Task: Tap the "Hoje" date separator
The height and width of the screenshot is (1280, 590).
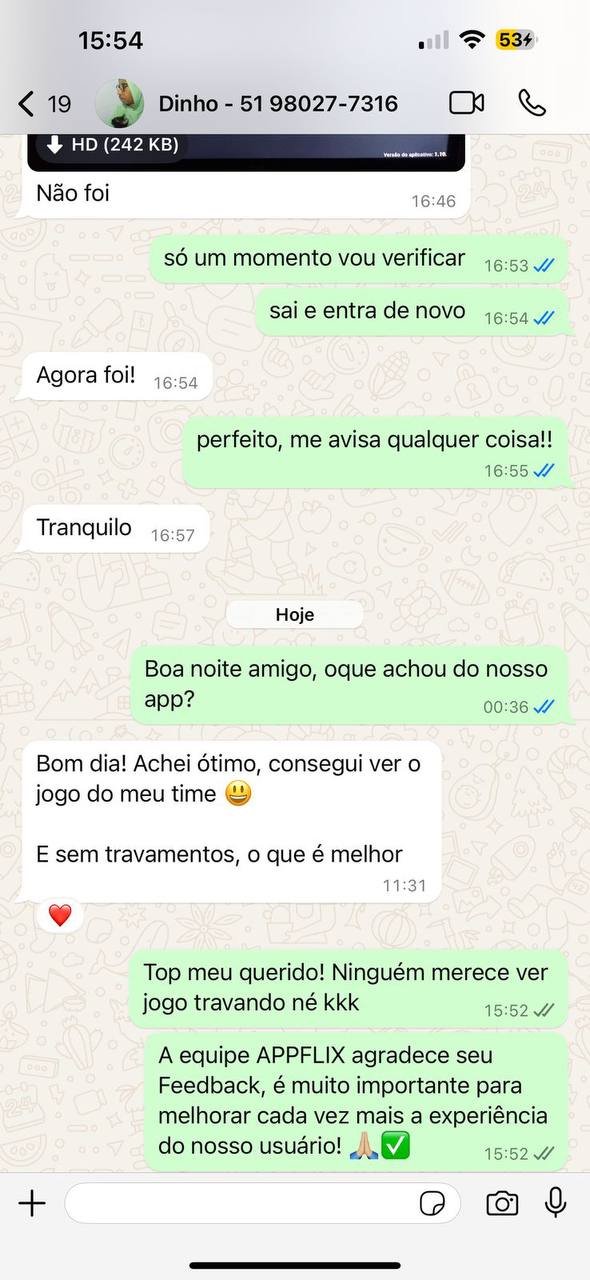Action: coord(295,615)
